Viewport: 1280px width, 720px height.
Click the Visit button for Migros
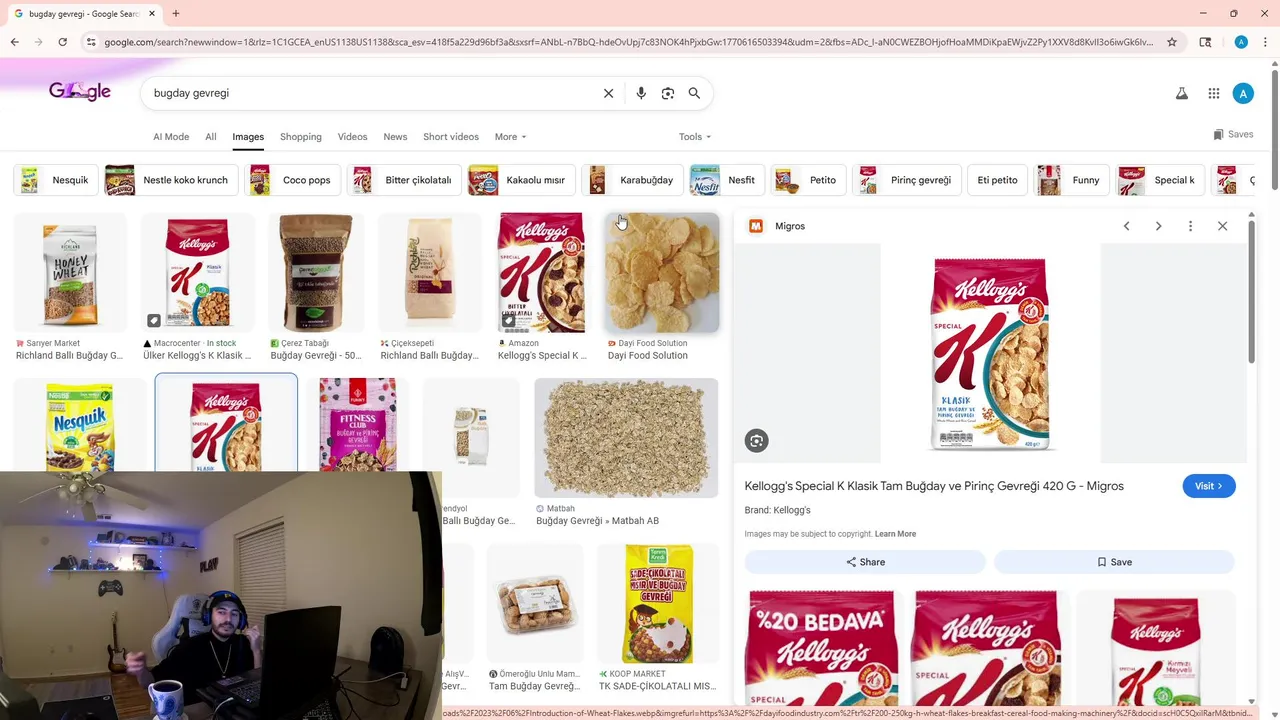pos(1209,486)
